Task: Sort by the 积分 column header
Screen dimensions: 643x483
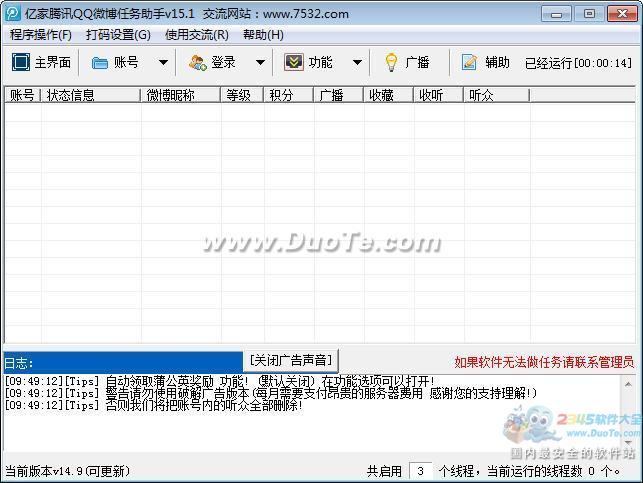Action: click(x=289, y=95)
